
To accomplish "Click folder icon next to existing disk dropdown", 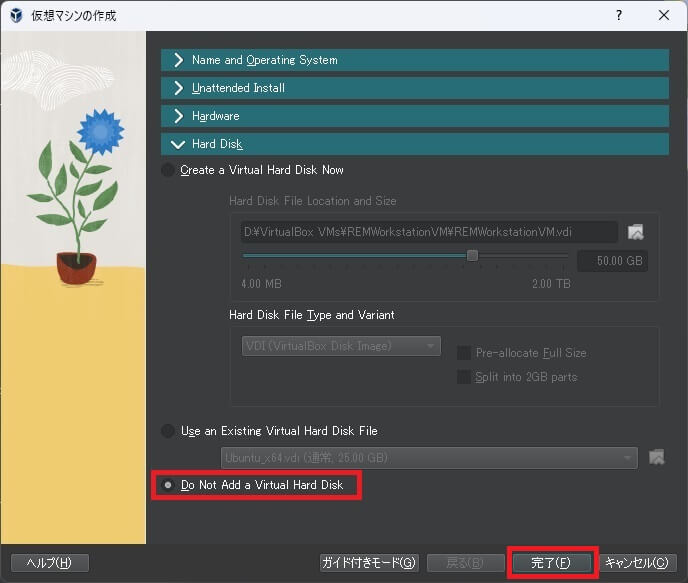I will tap(656, 457).
